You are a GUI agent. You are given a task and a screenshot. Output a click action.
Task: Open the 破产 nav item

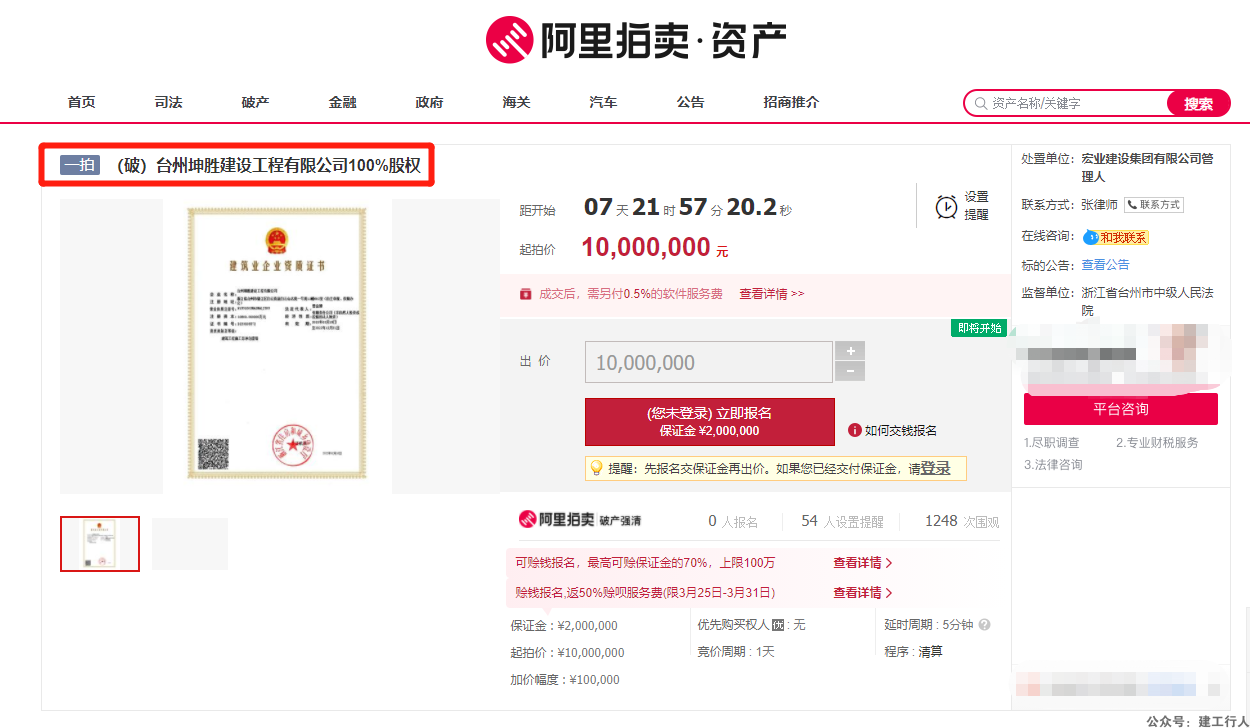tap(256, 102)
